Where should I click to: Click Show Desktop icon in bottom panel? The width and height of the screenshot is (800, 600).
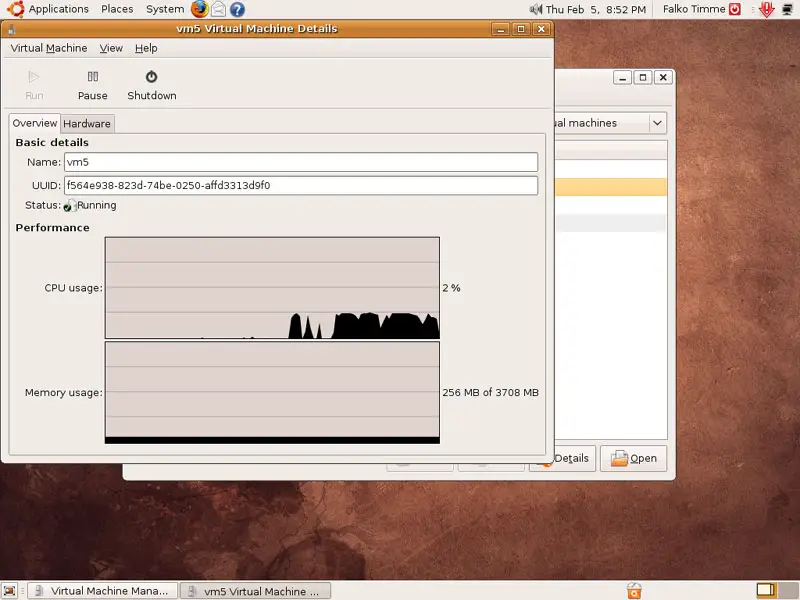point(10,591)
